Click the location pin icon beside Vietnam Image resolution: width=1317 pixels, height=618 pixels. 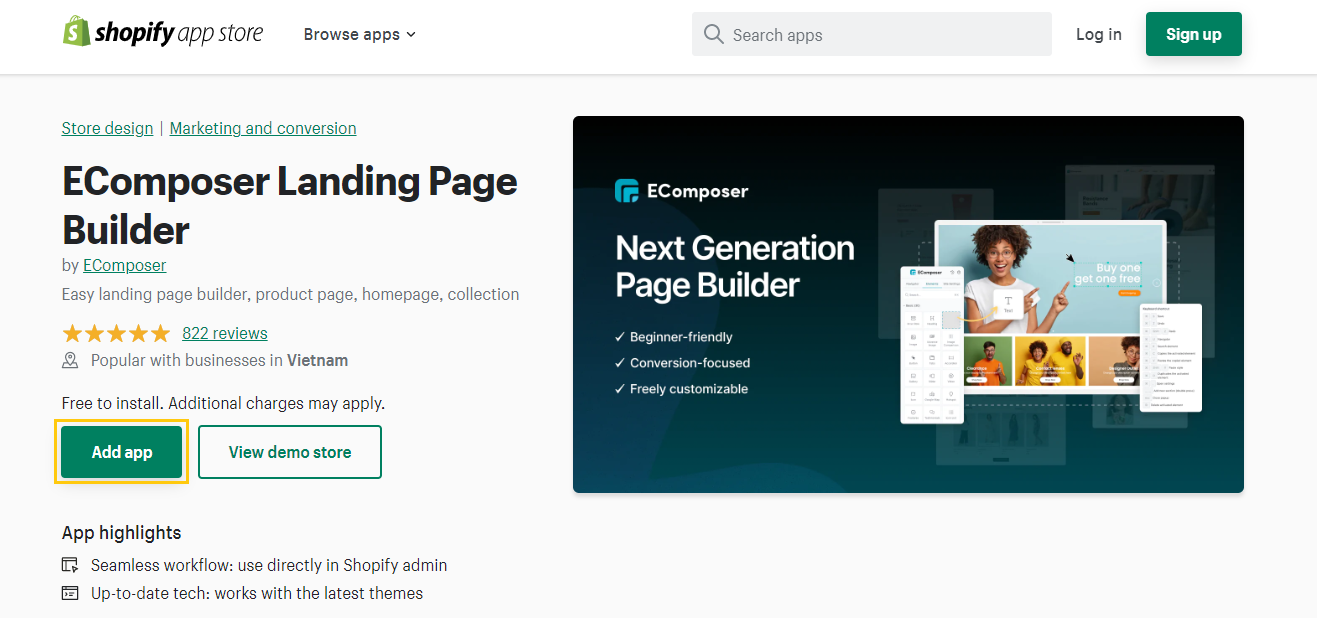(x=70, y=360)
